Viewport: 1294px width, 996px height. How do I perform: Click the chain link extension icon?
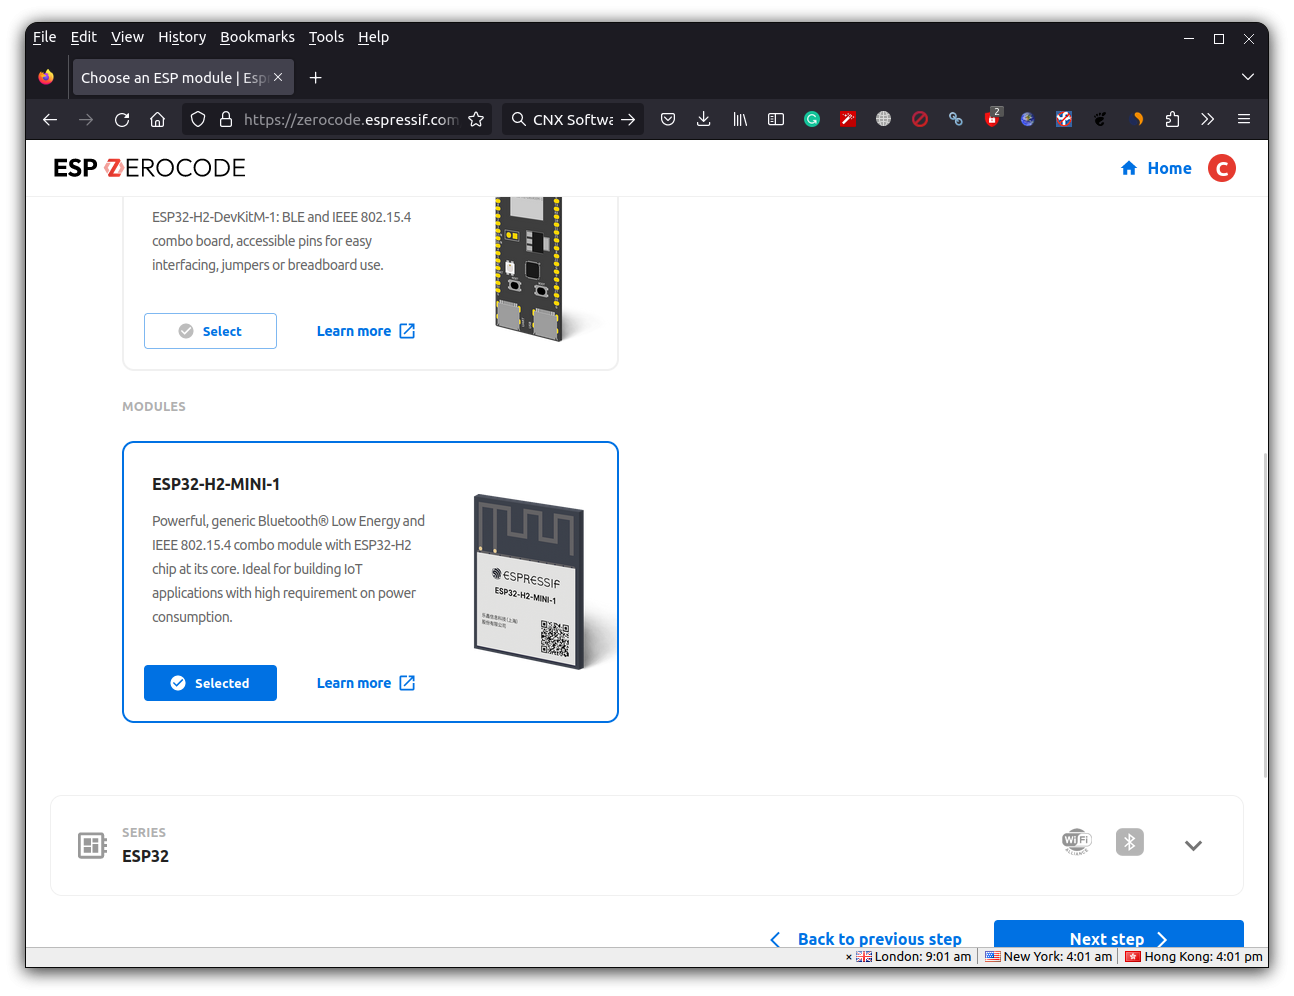[x=956, y=119]
